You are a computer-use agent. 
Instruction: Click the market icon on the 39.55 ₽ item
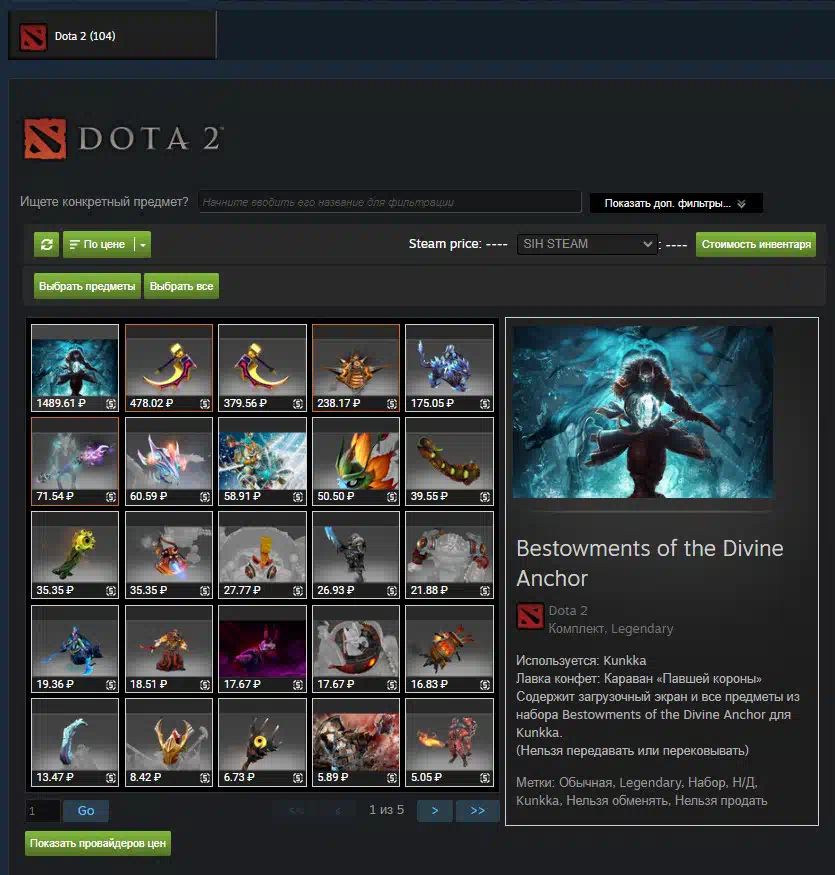(x=485, y=497)
